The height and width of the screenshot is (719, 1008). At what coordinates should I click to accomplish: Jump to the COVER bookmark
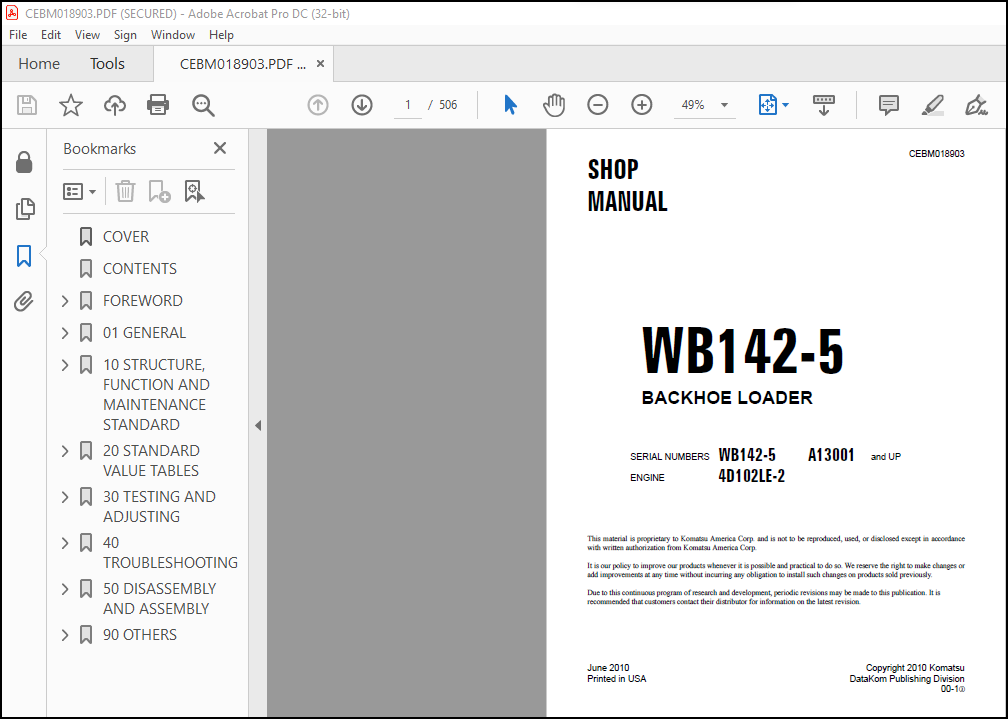[126, 237]
